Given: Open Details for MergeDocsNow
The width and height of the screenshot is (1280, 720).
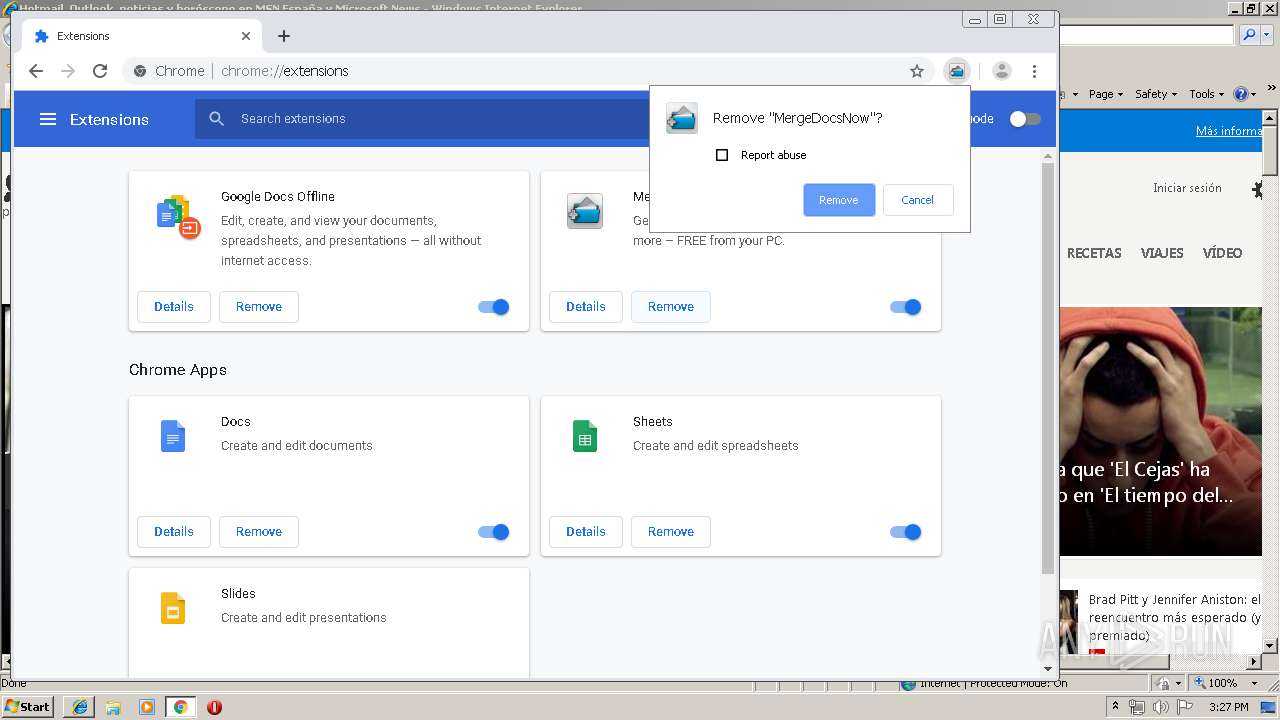Looking at the screenshot, I should click(586, 307).
